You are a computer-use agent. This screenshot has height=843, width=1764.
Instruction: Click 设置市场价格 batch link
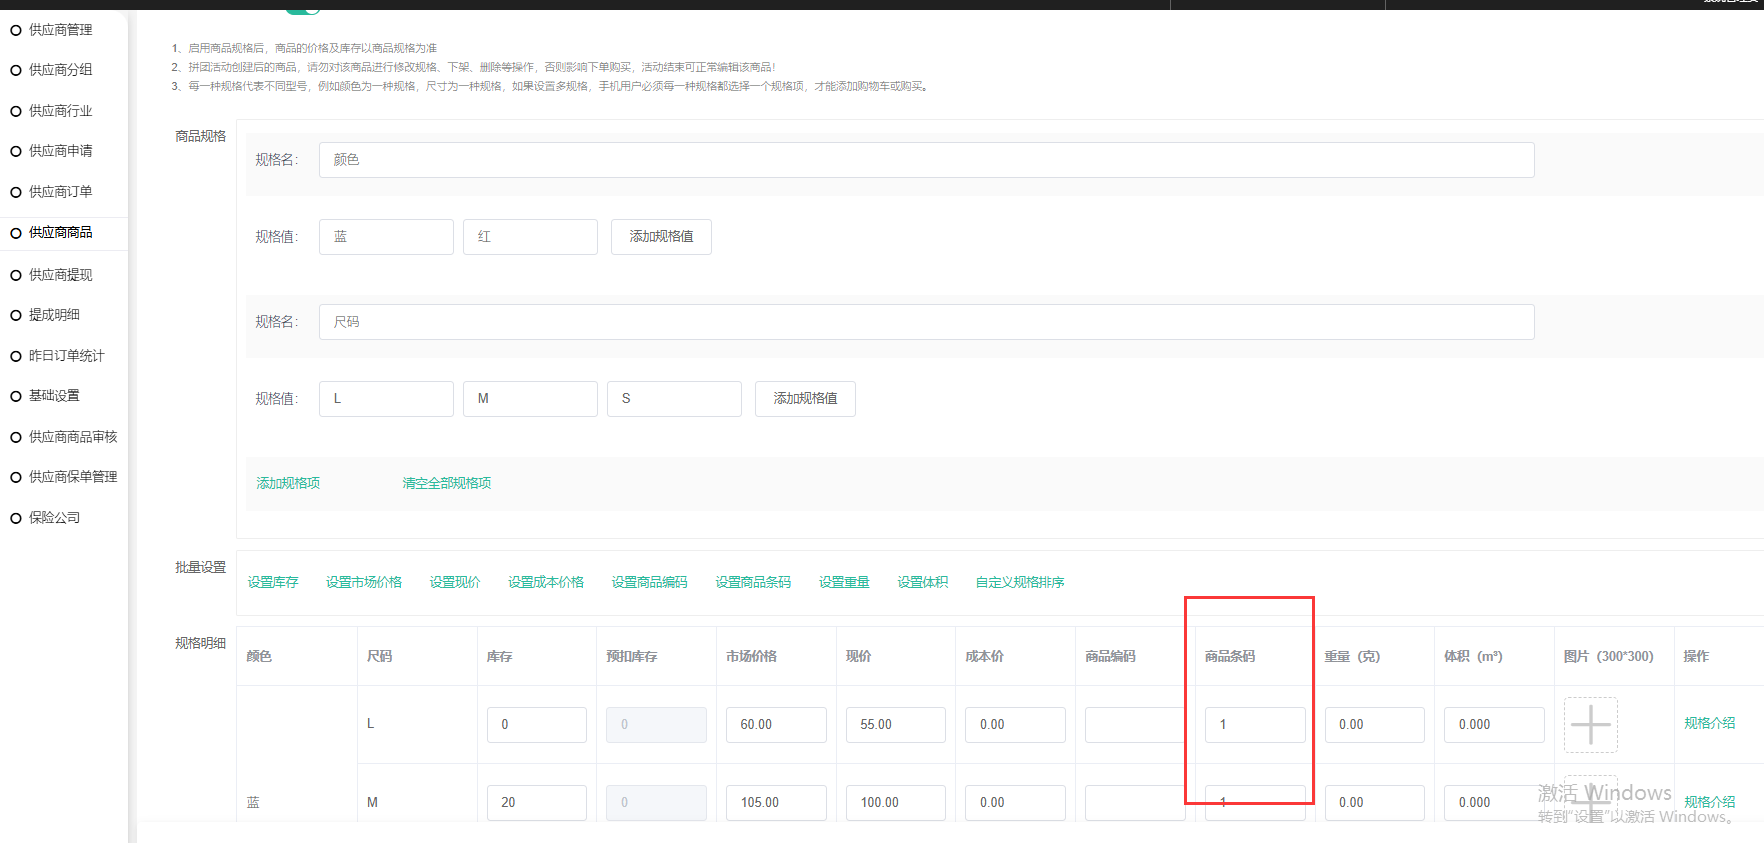364,582
